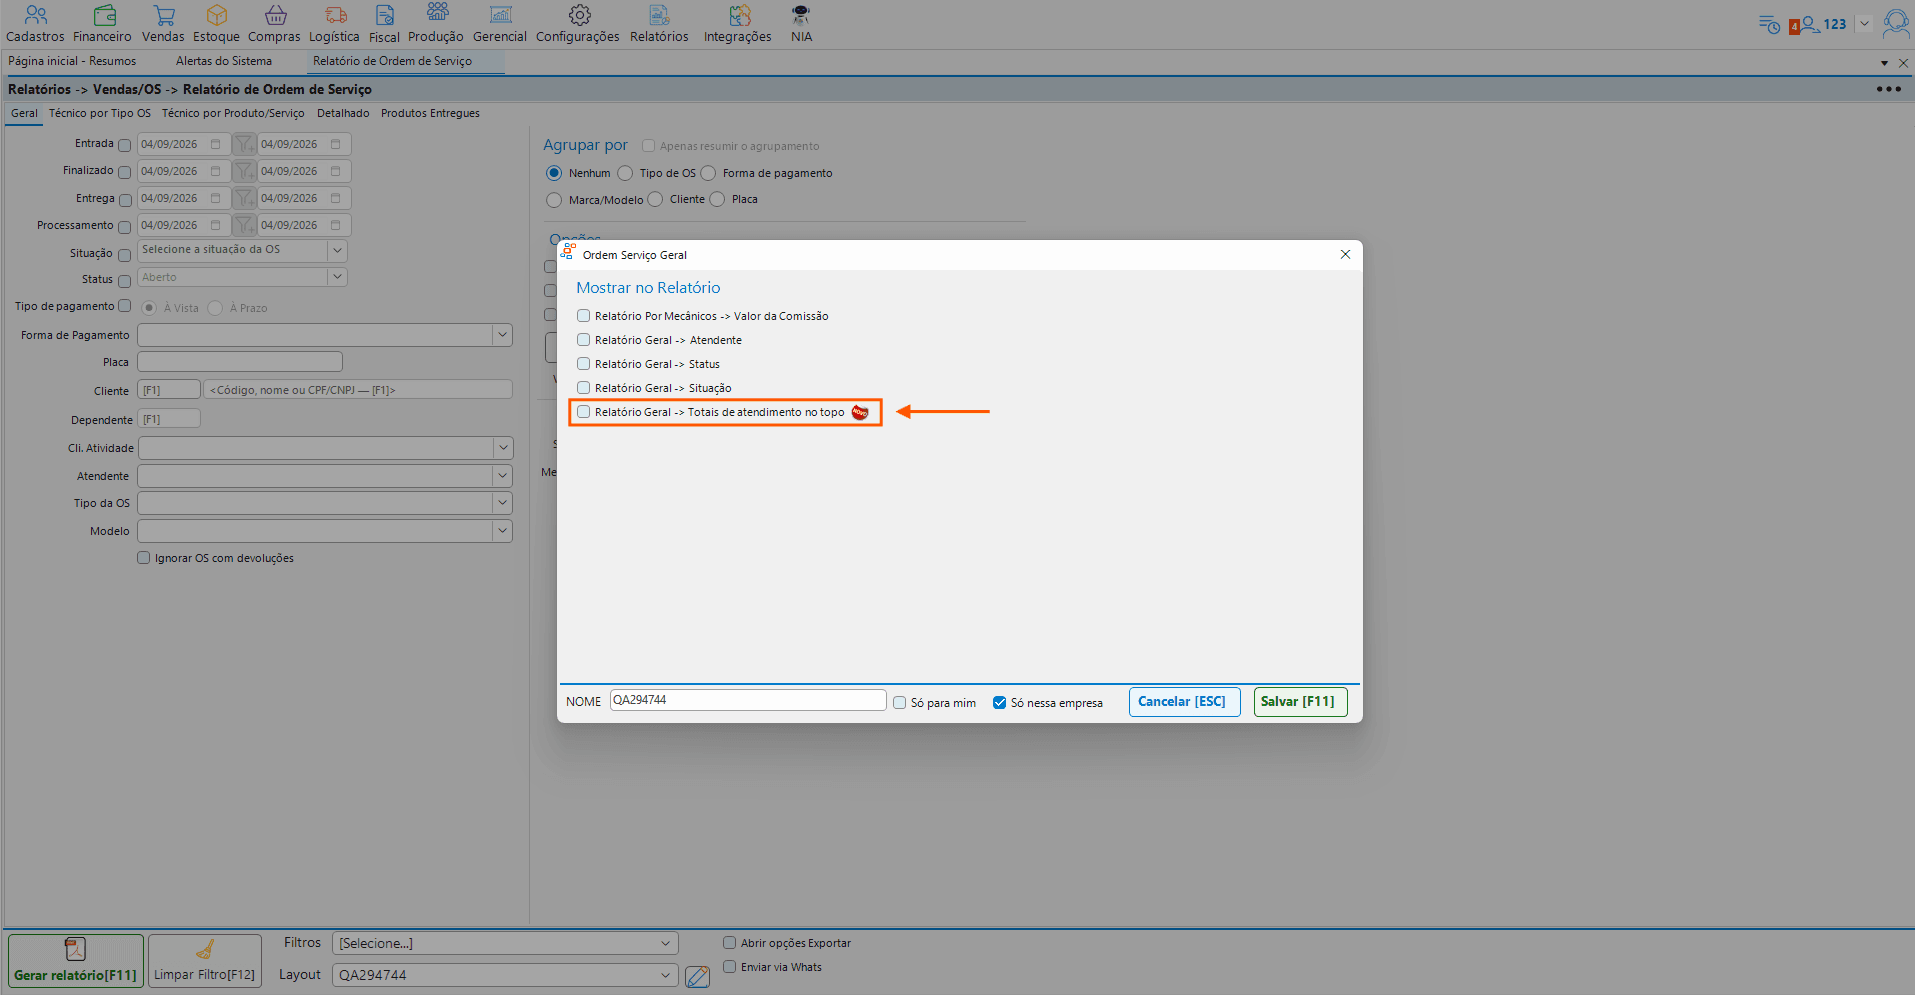
Task: Expand the Forma de Pagamento dropdown
Action: pyautogui.click(x=502, y=335)
